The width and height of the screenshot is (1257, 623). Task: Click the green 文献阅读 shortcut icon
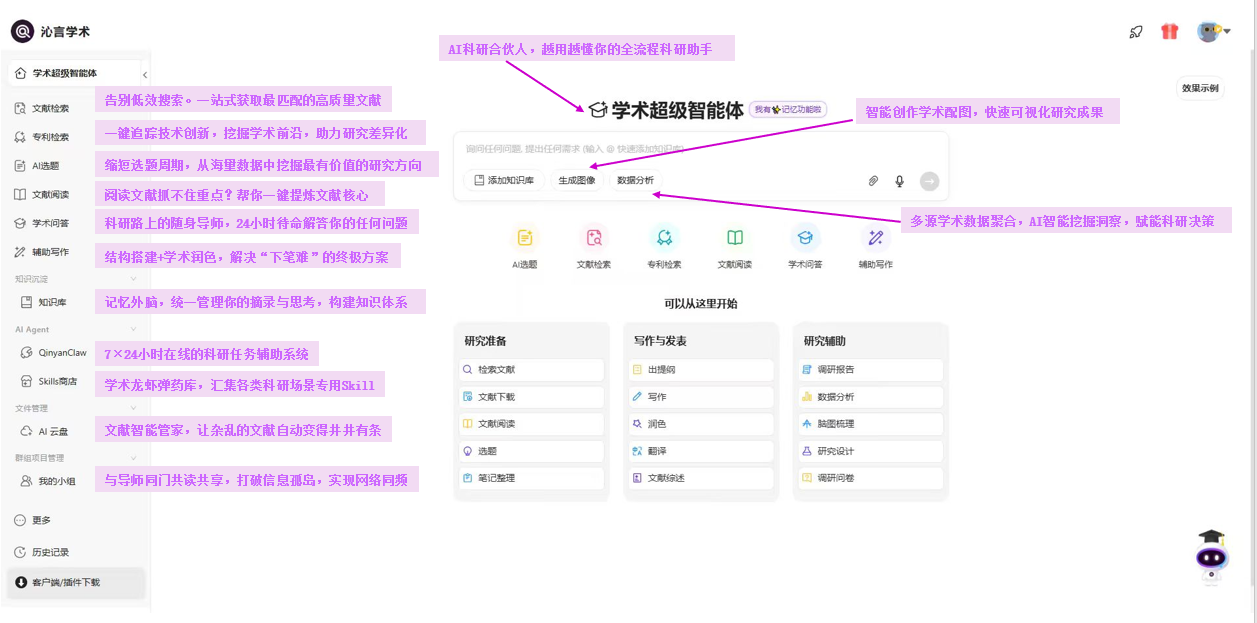coord(735,237)
